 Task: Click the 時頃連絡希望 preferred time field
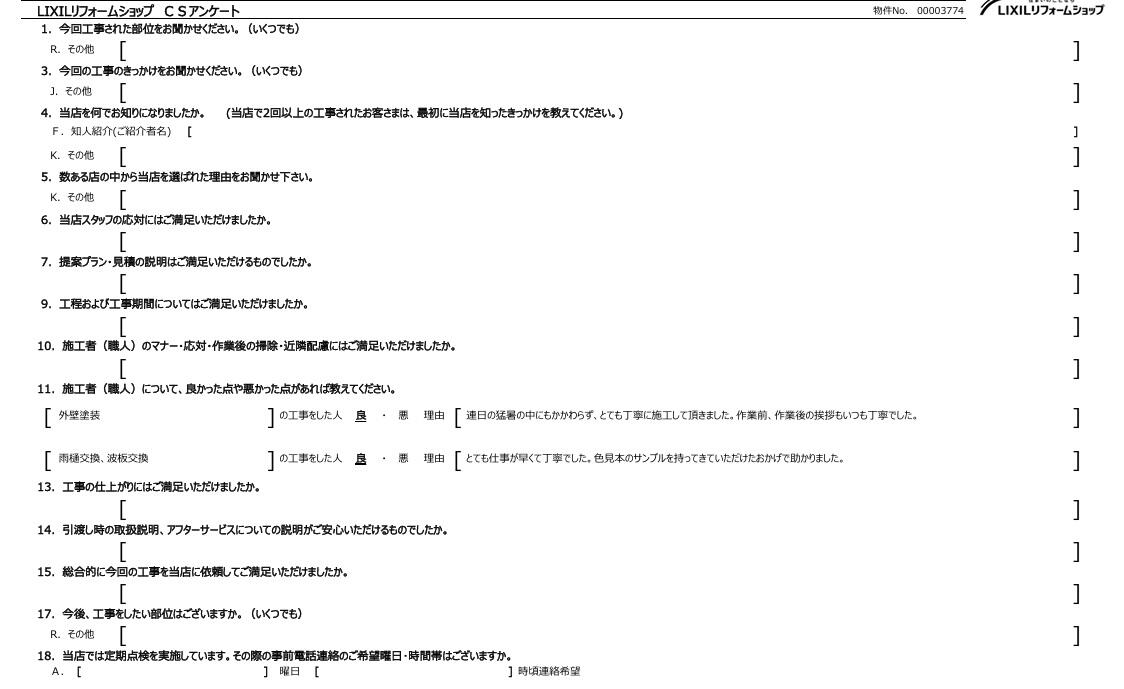pyautogui.click(x=412, y=671)
